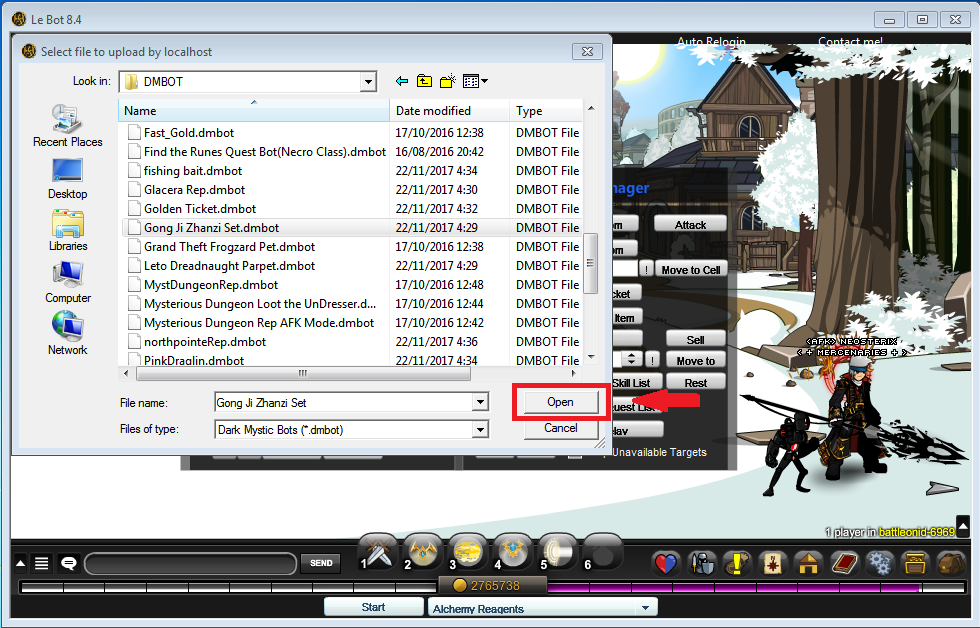Screen dimensions: 980x628
Task: Open the Contact me! menu
Action: tap(850, 42)
